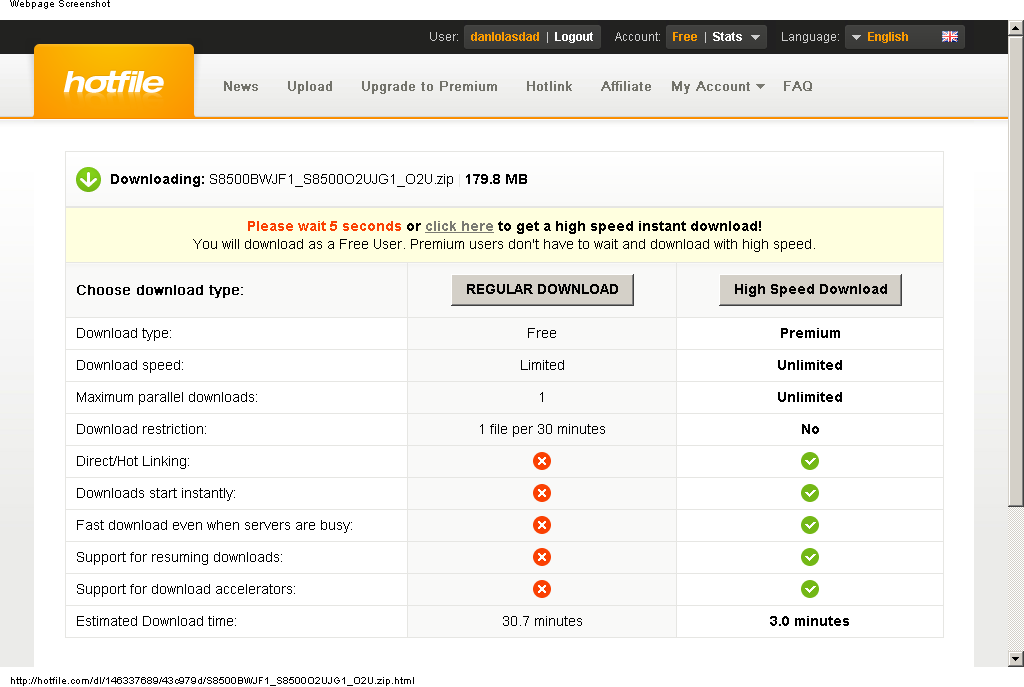This screenshot has width=1024, height=687.
Task: Click green check in resuming downloads row
Action: pyautogui.click(x=810, y=557)
